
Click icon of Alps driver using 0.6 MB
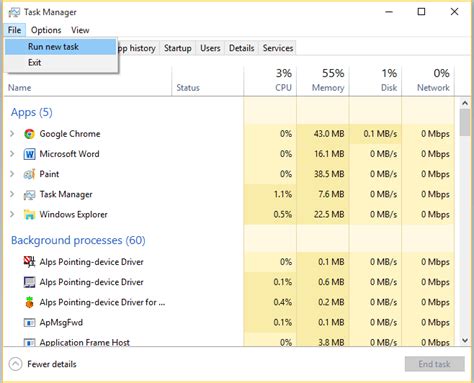coord(29,282)
